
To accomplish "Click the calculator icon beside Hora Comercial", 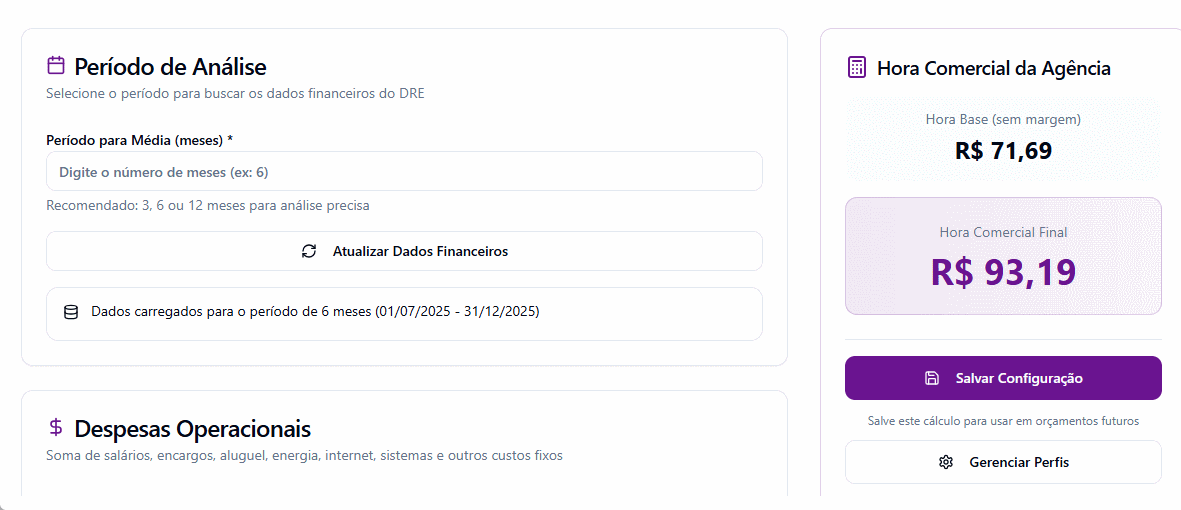I will pos(856,67).
